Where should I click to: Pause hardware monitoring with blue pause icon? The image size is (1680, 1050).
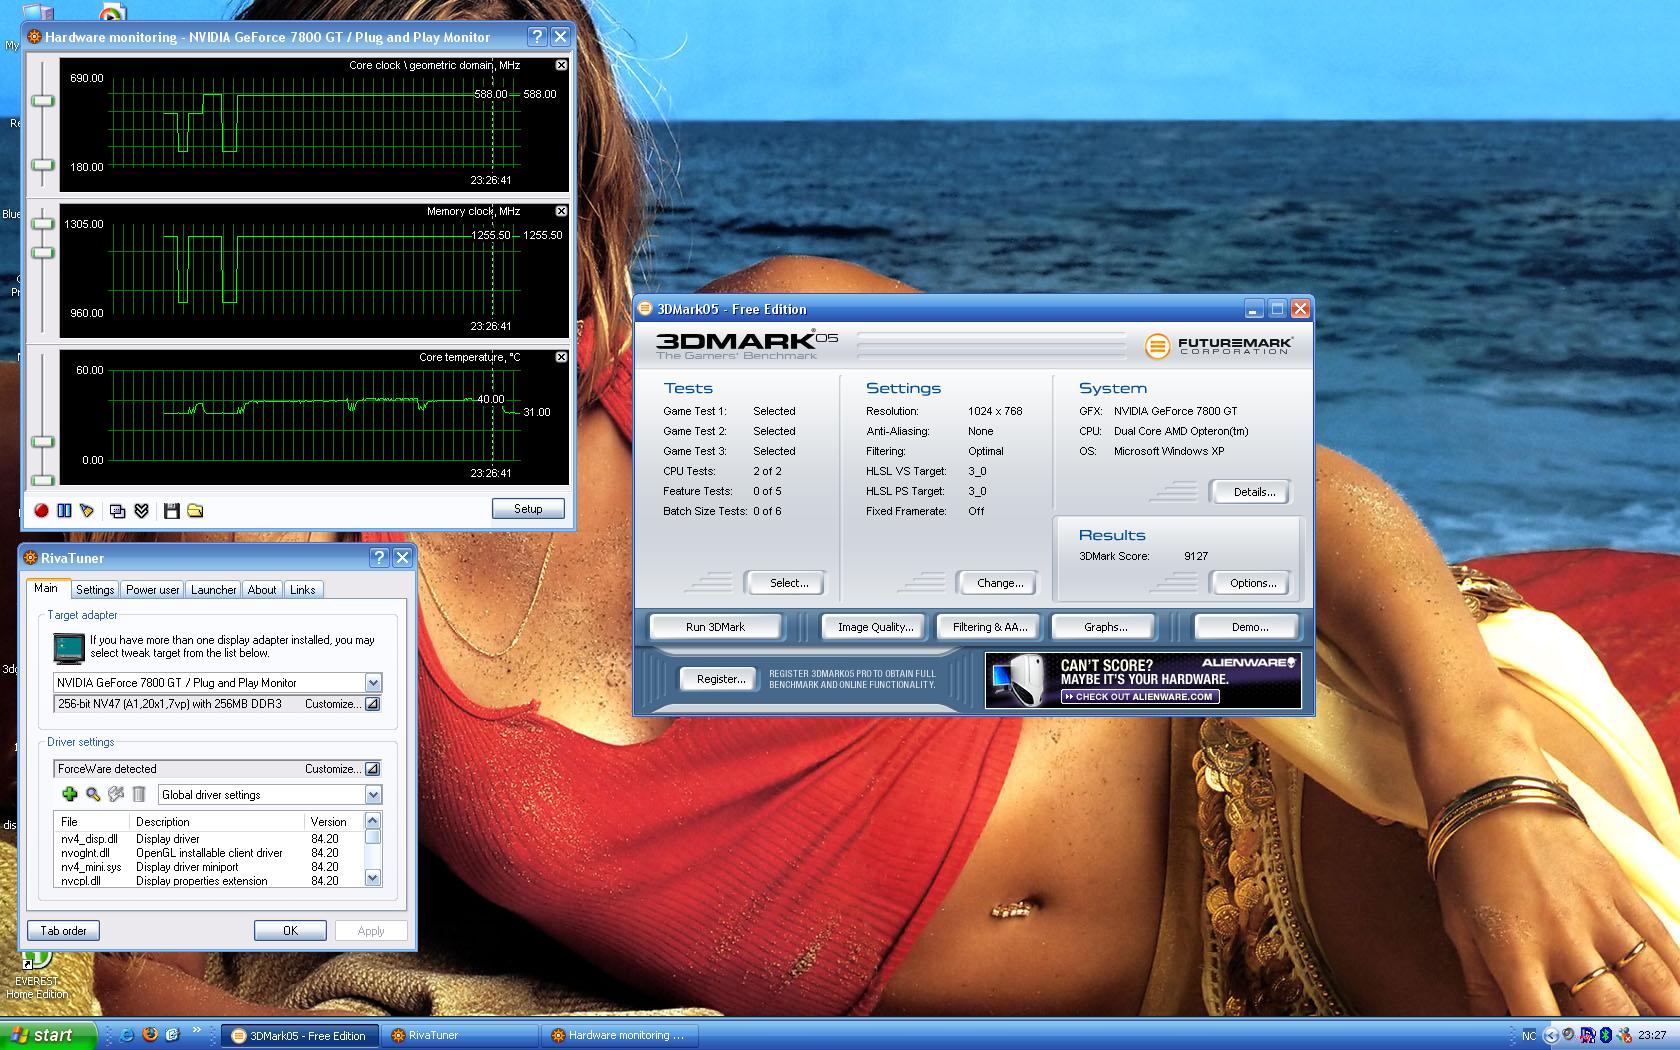[64, 511]
